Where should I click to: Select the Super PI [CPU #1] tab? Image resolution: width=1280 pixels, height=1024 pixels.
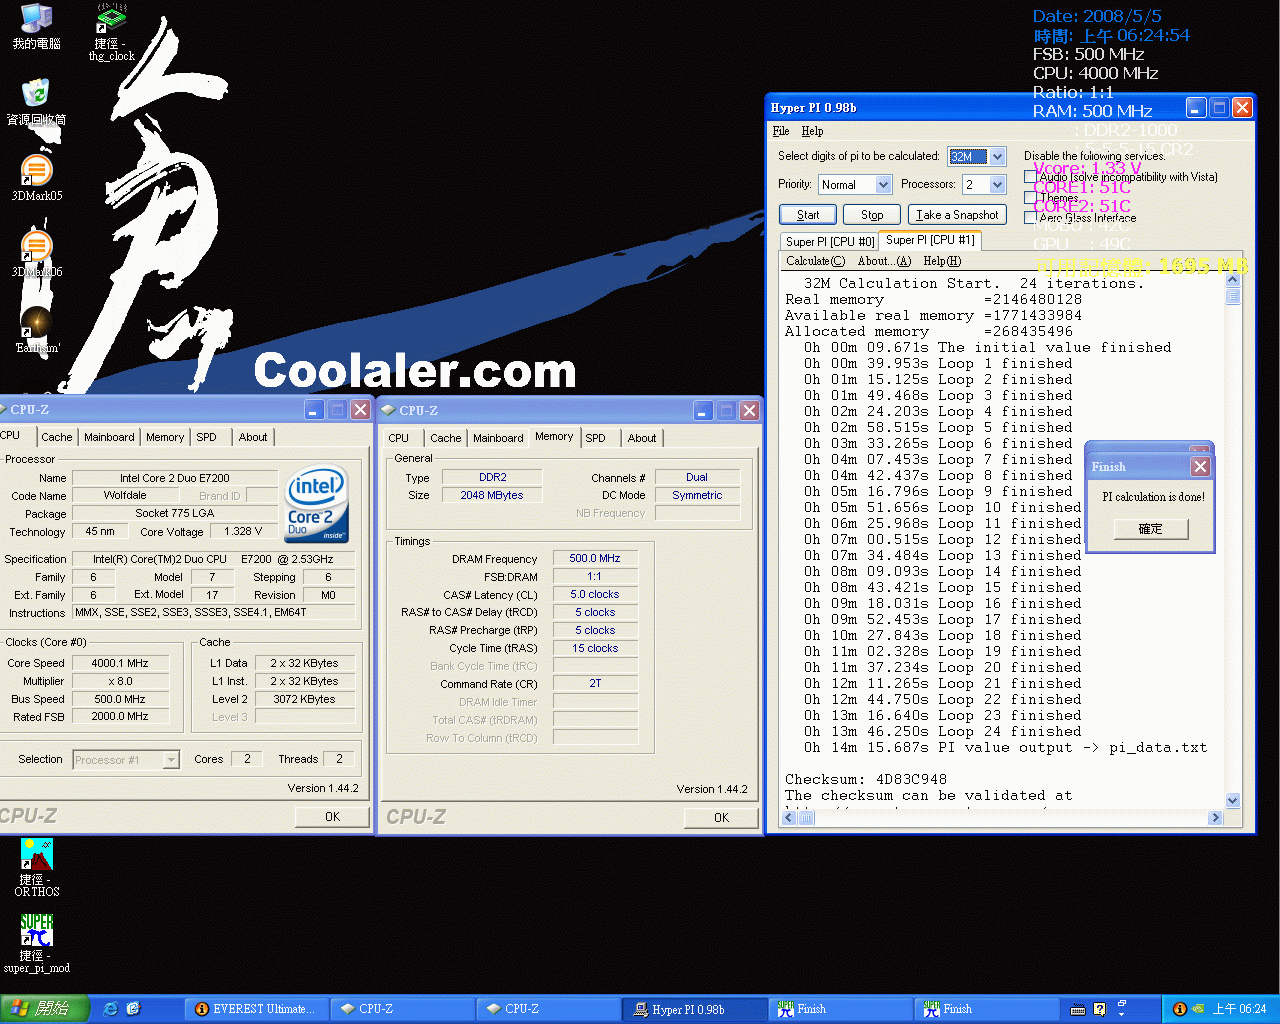(x=930, y=240)
